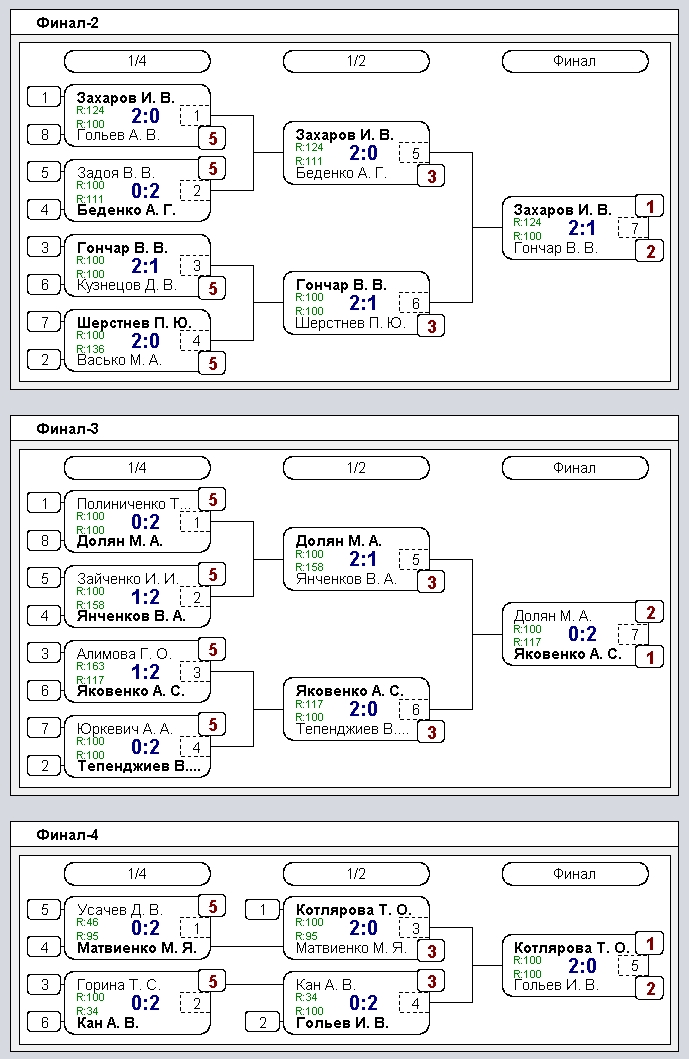
Task: Select Яковенко А. С. in the Финал-3 final match
Action: pyautogui.click(x=567, y=654)
